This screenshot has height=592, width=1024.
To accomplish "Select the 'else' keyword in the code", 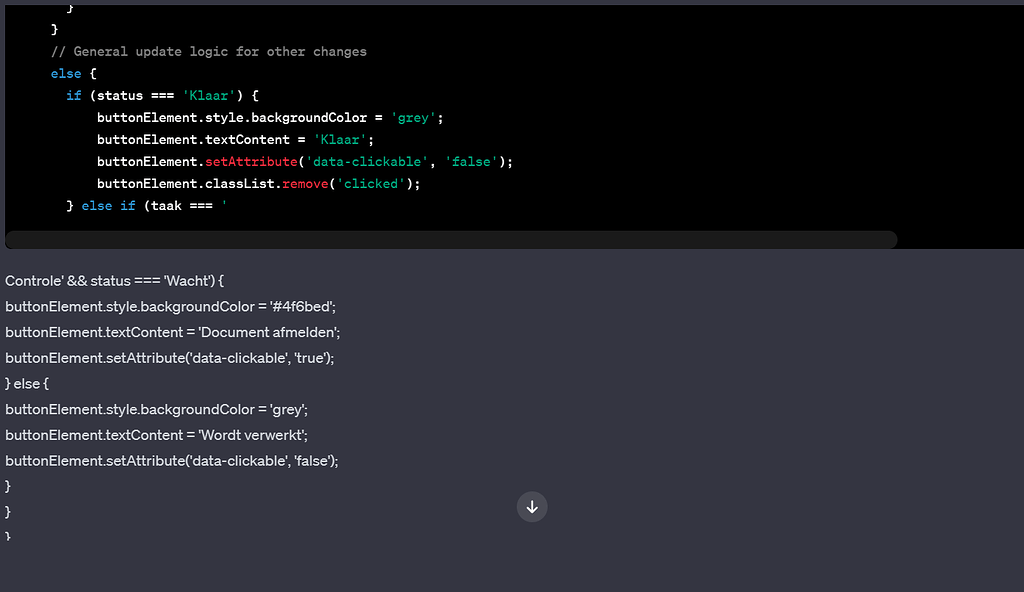I will tap(65, 73).
